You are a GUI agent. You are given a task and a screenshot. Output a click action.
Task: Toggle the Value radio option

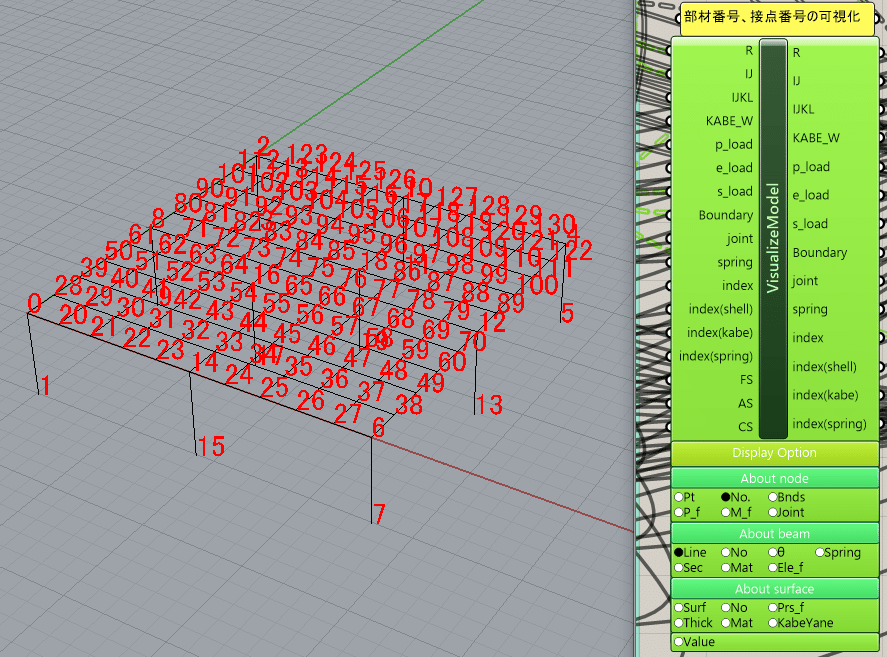tap(679, 642)
